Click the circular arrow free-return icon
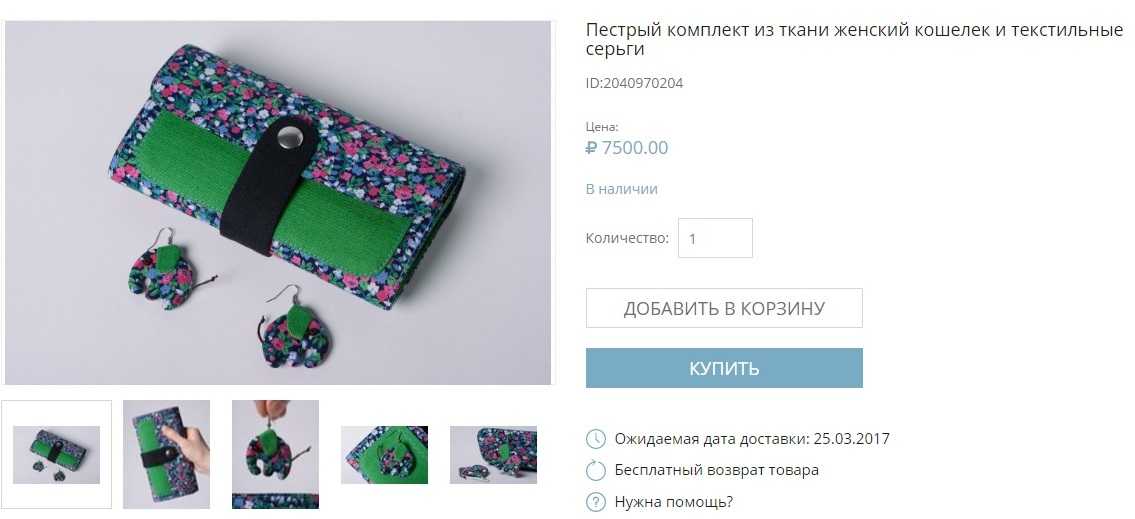The height and width of the screenshot is (519, 1135). tap(595, 470)
